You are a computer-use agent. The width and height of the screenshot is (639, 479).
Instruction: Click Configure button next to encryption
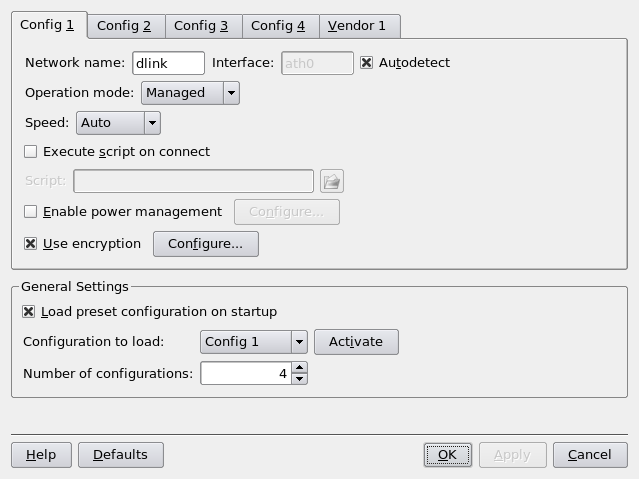(x=205, y=244)
